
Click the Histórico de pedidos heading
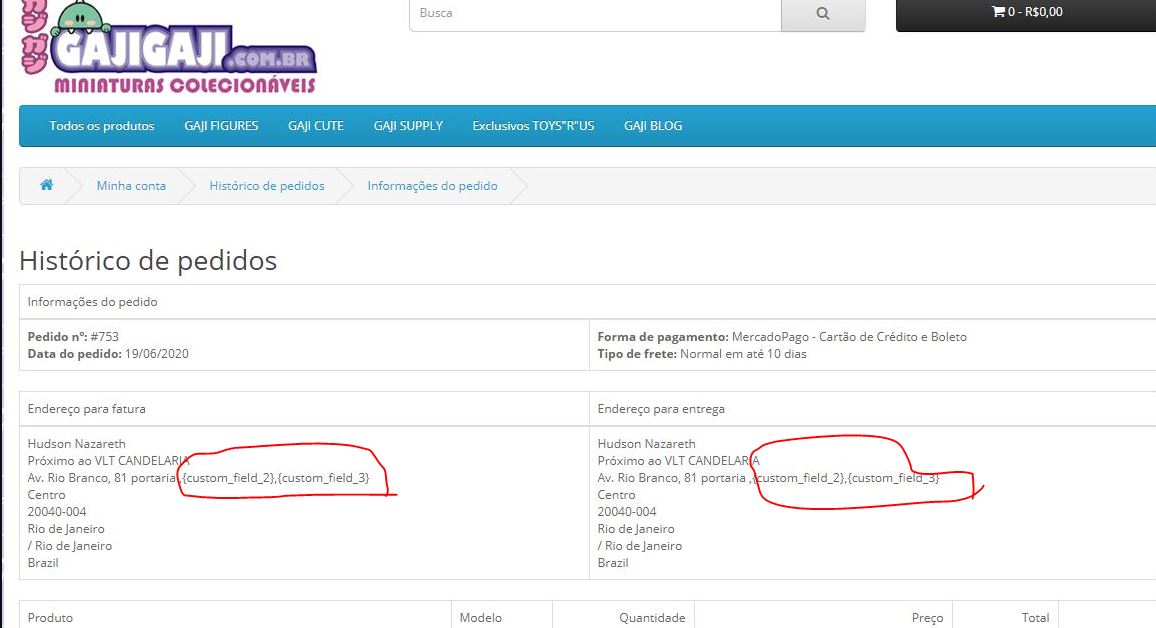(x=148, y=261)
